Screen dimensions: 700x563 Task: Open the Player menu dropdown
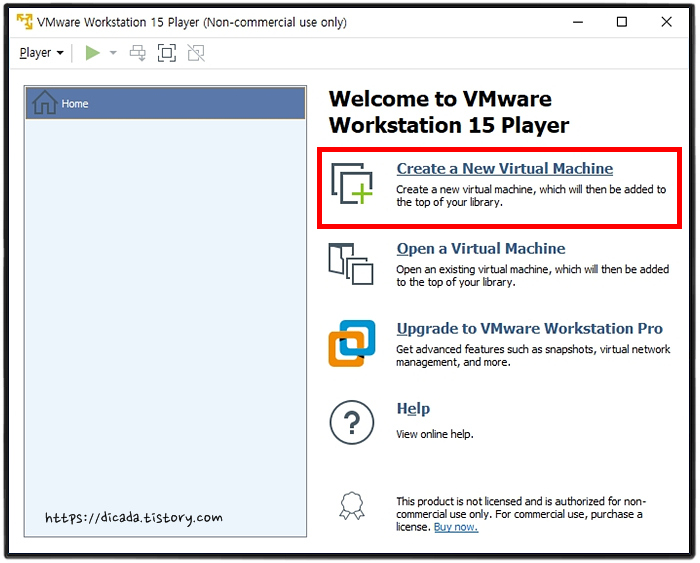pos(41,53)
